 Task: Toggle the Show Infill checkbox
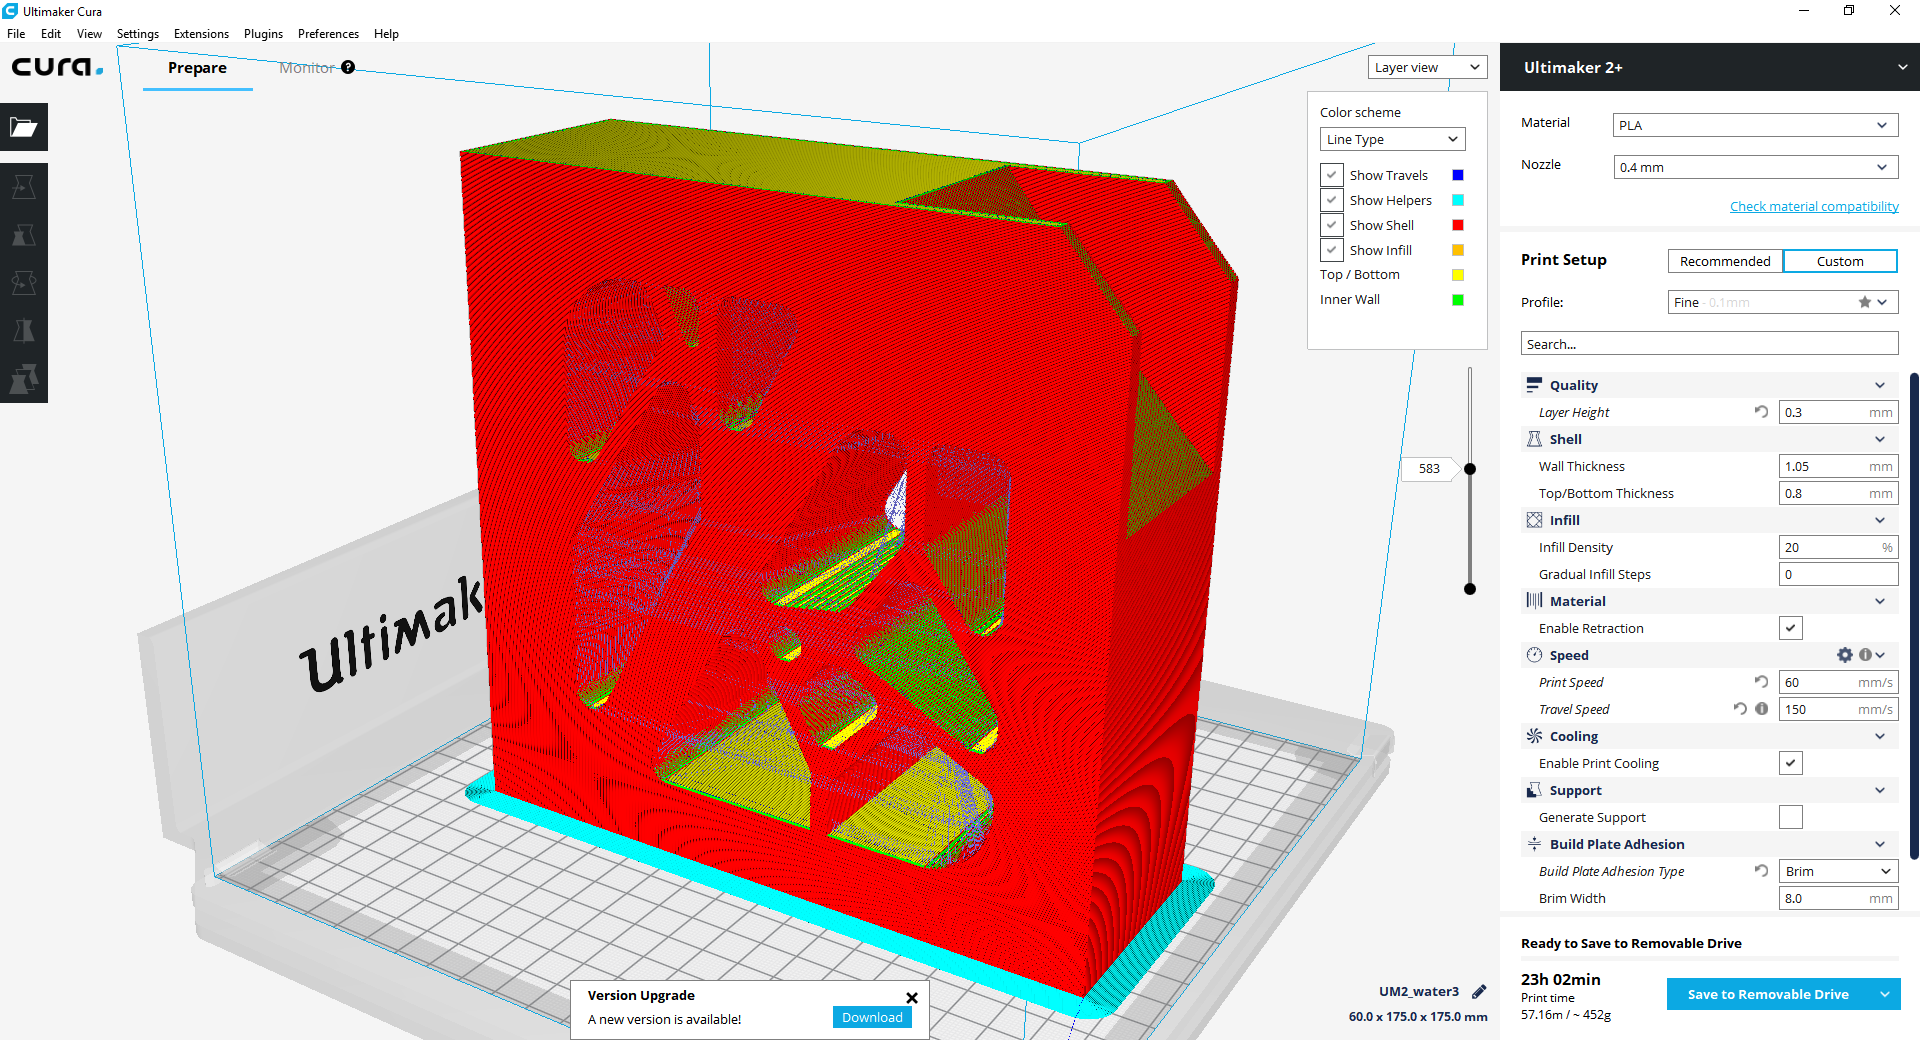[1332, 250]
